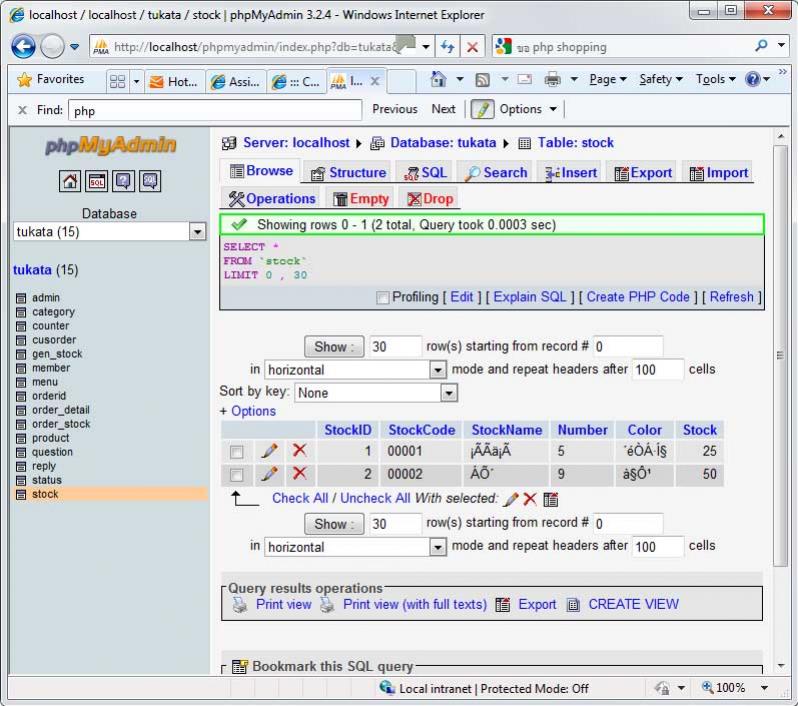Open phpMyAdmin Home icon
Image resolution: width=798 pixels, height=706 pixels.
pyautogui.click(x=70, y=181)
